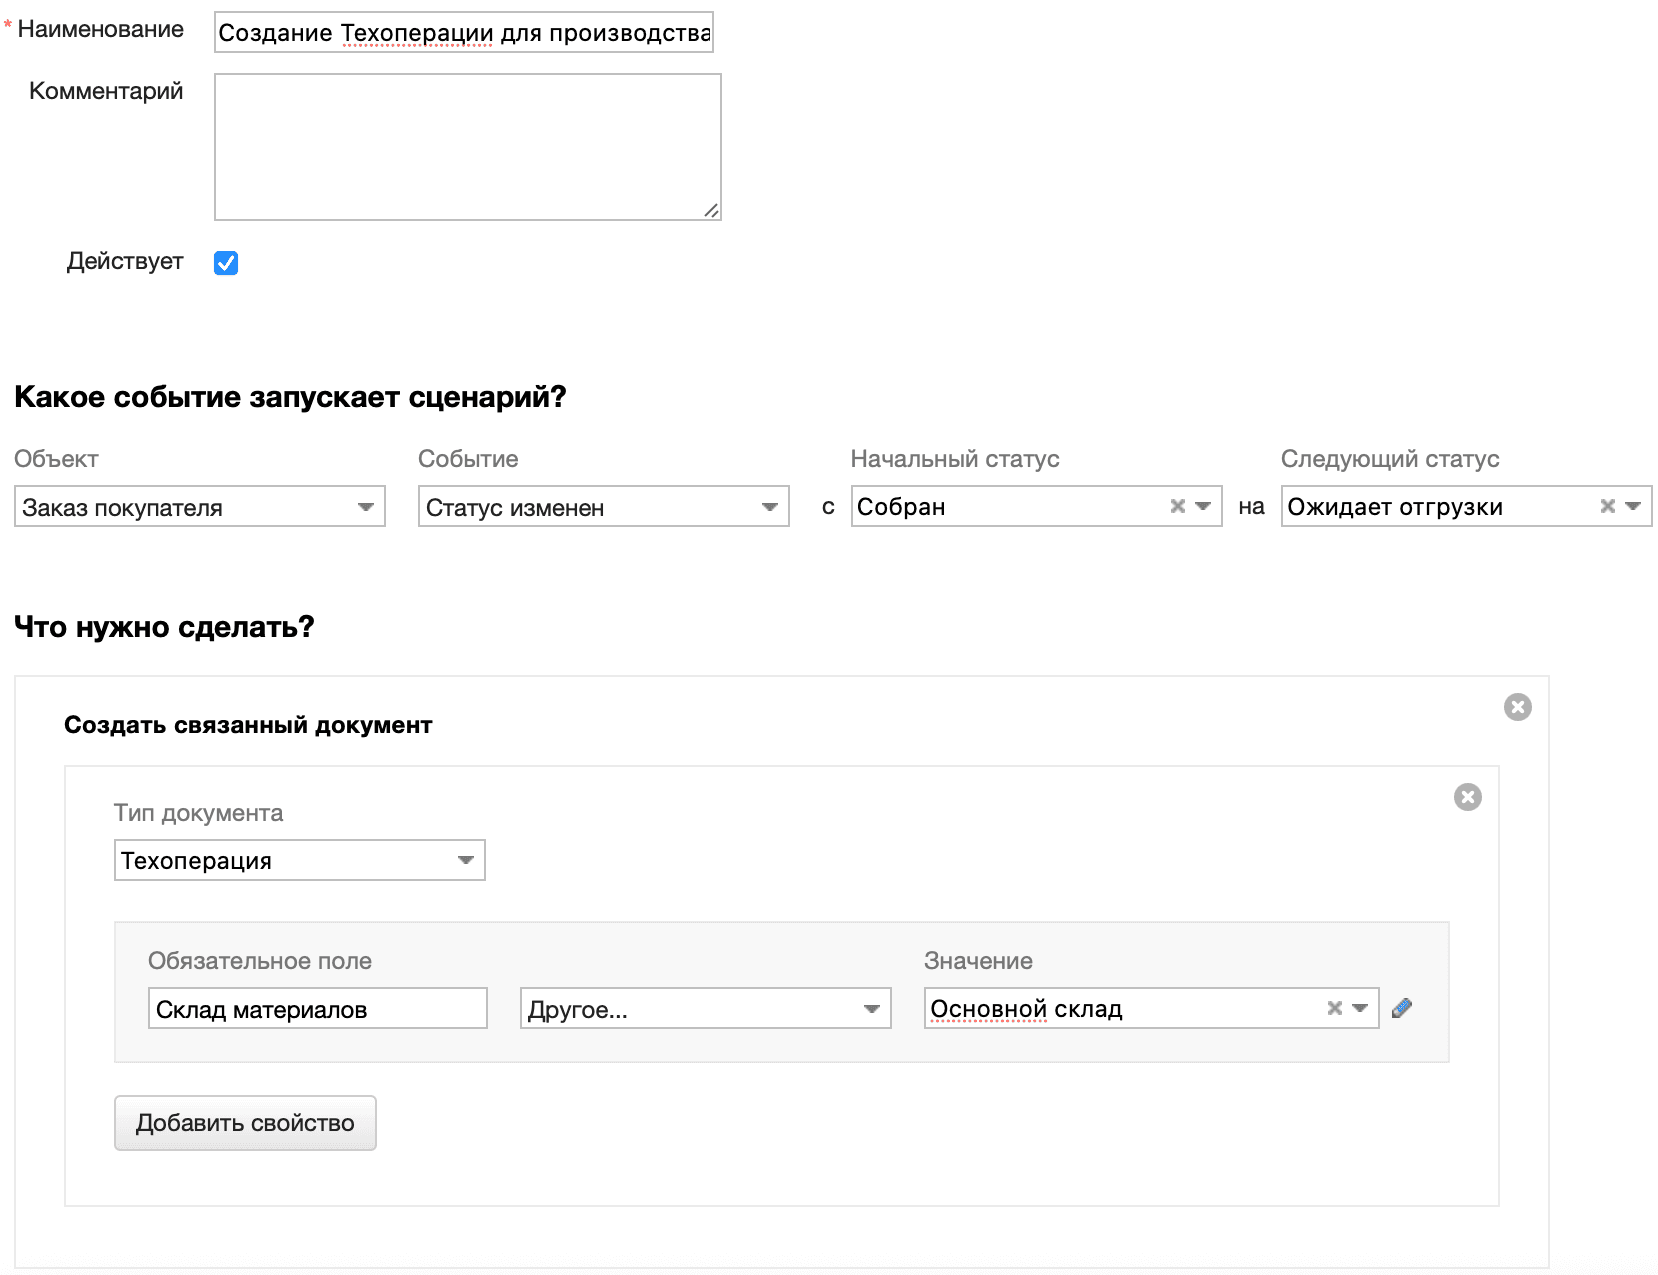Viewport: 1658px width, 1275px height.
Task: Remove the "Создать связанный документ" action
Action: (x=1518, y=707)
